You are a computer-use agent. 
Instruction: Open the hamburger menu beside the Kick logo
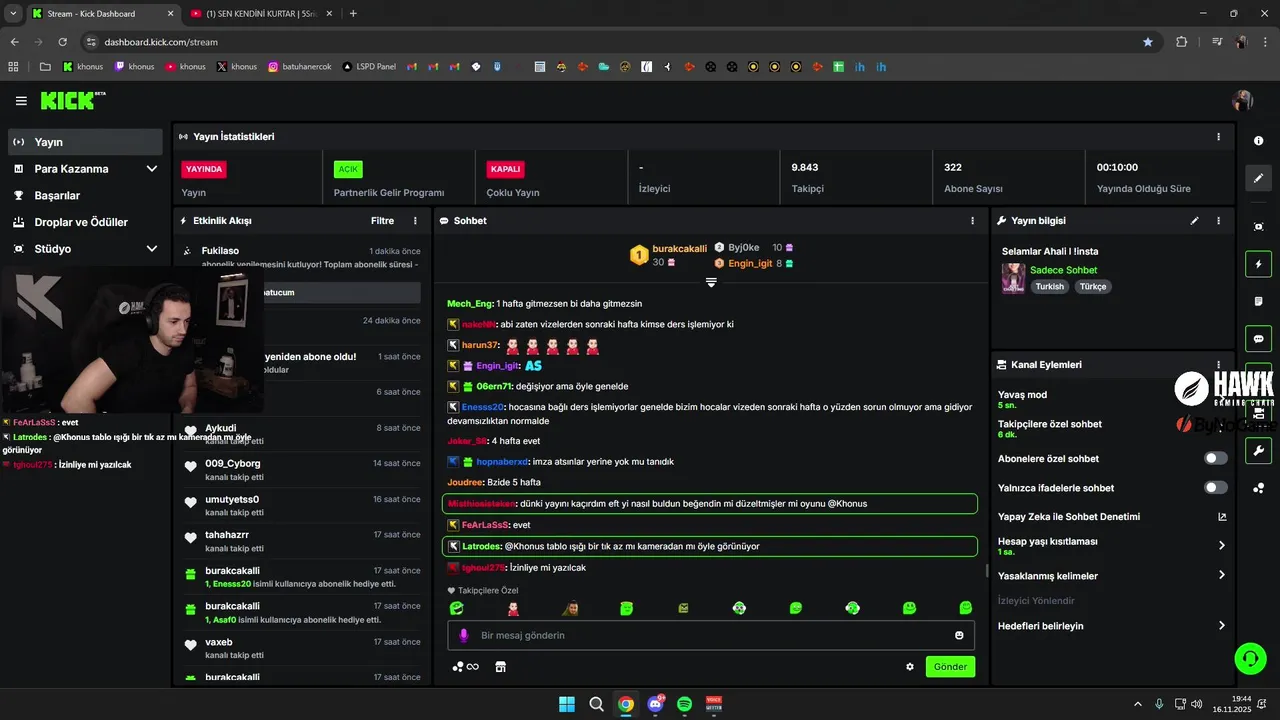pyautogui.click(x=21, y=101)
